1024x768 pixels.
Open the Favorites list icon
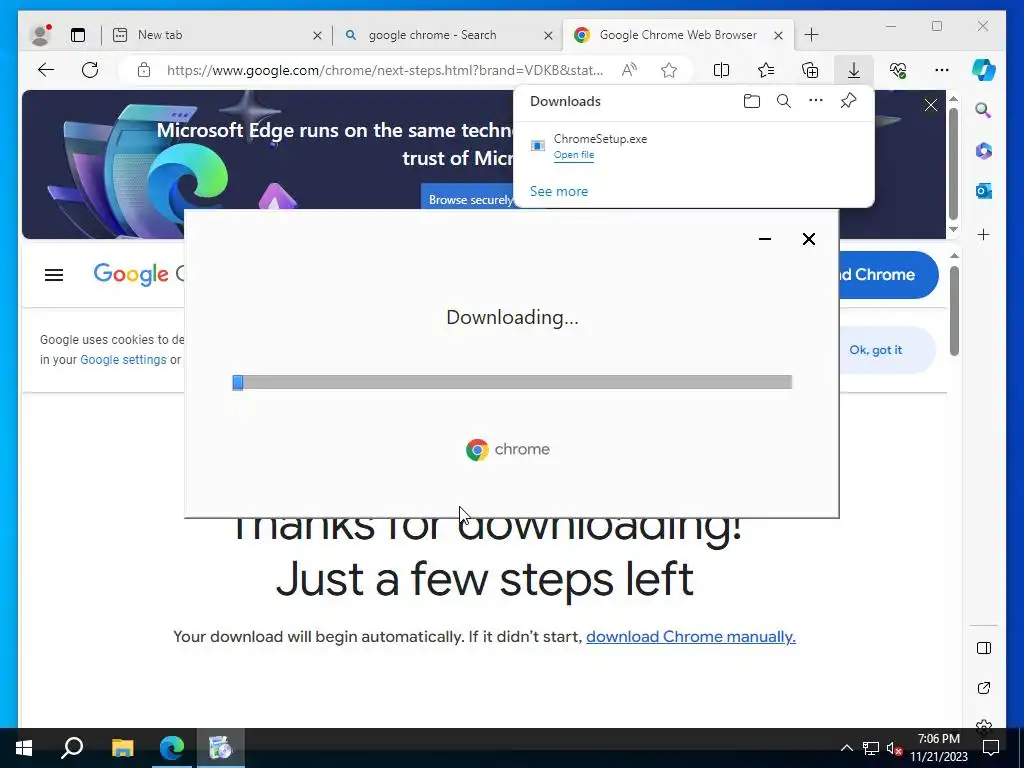766,70
